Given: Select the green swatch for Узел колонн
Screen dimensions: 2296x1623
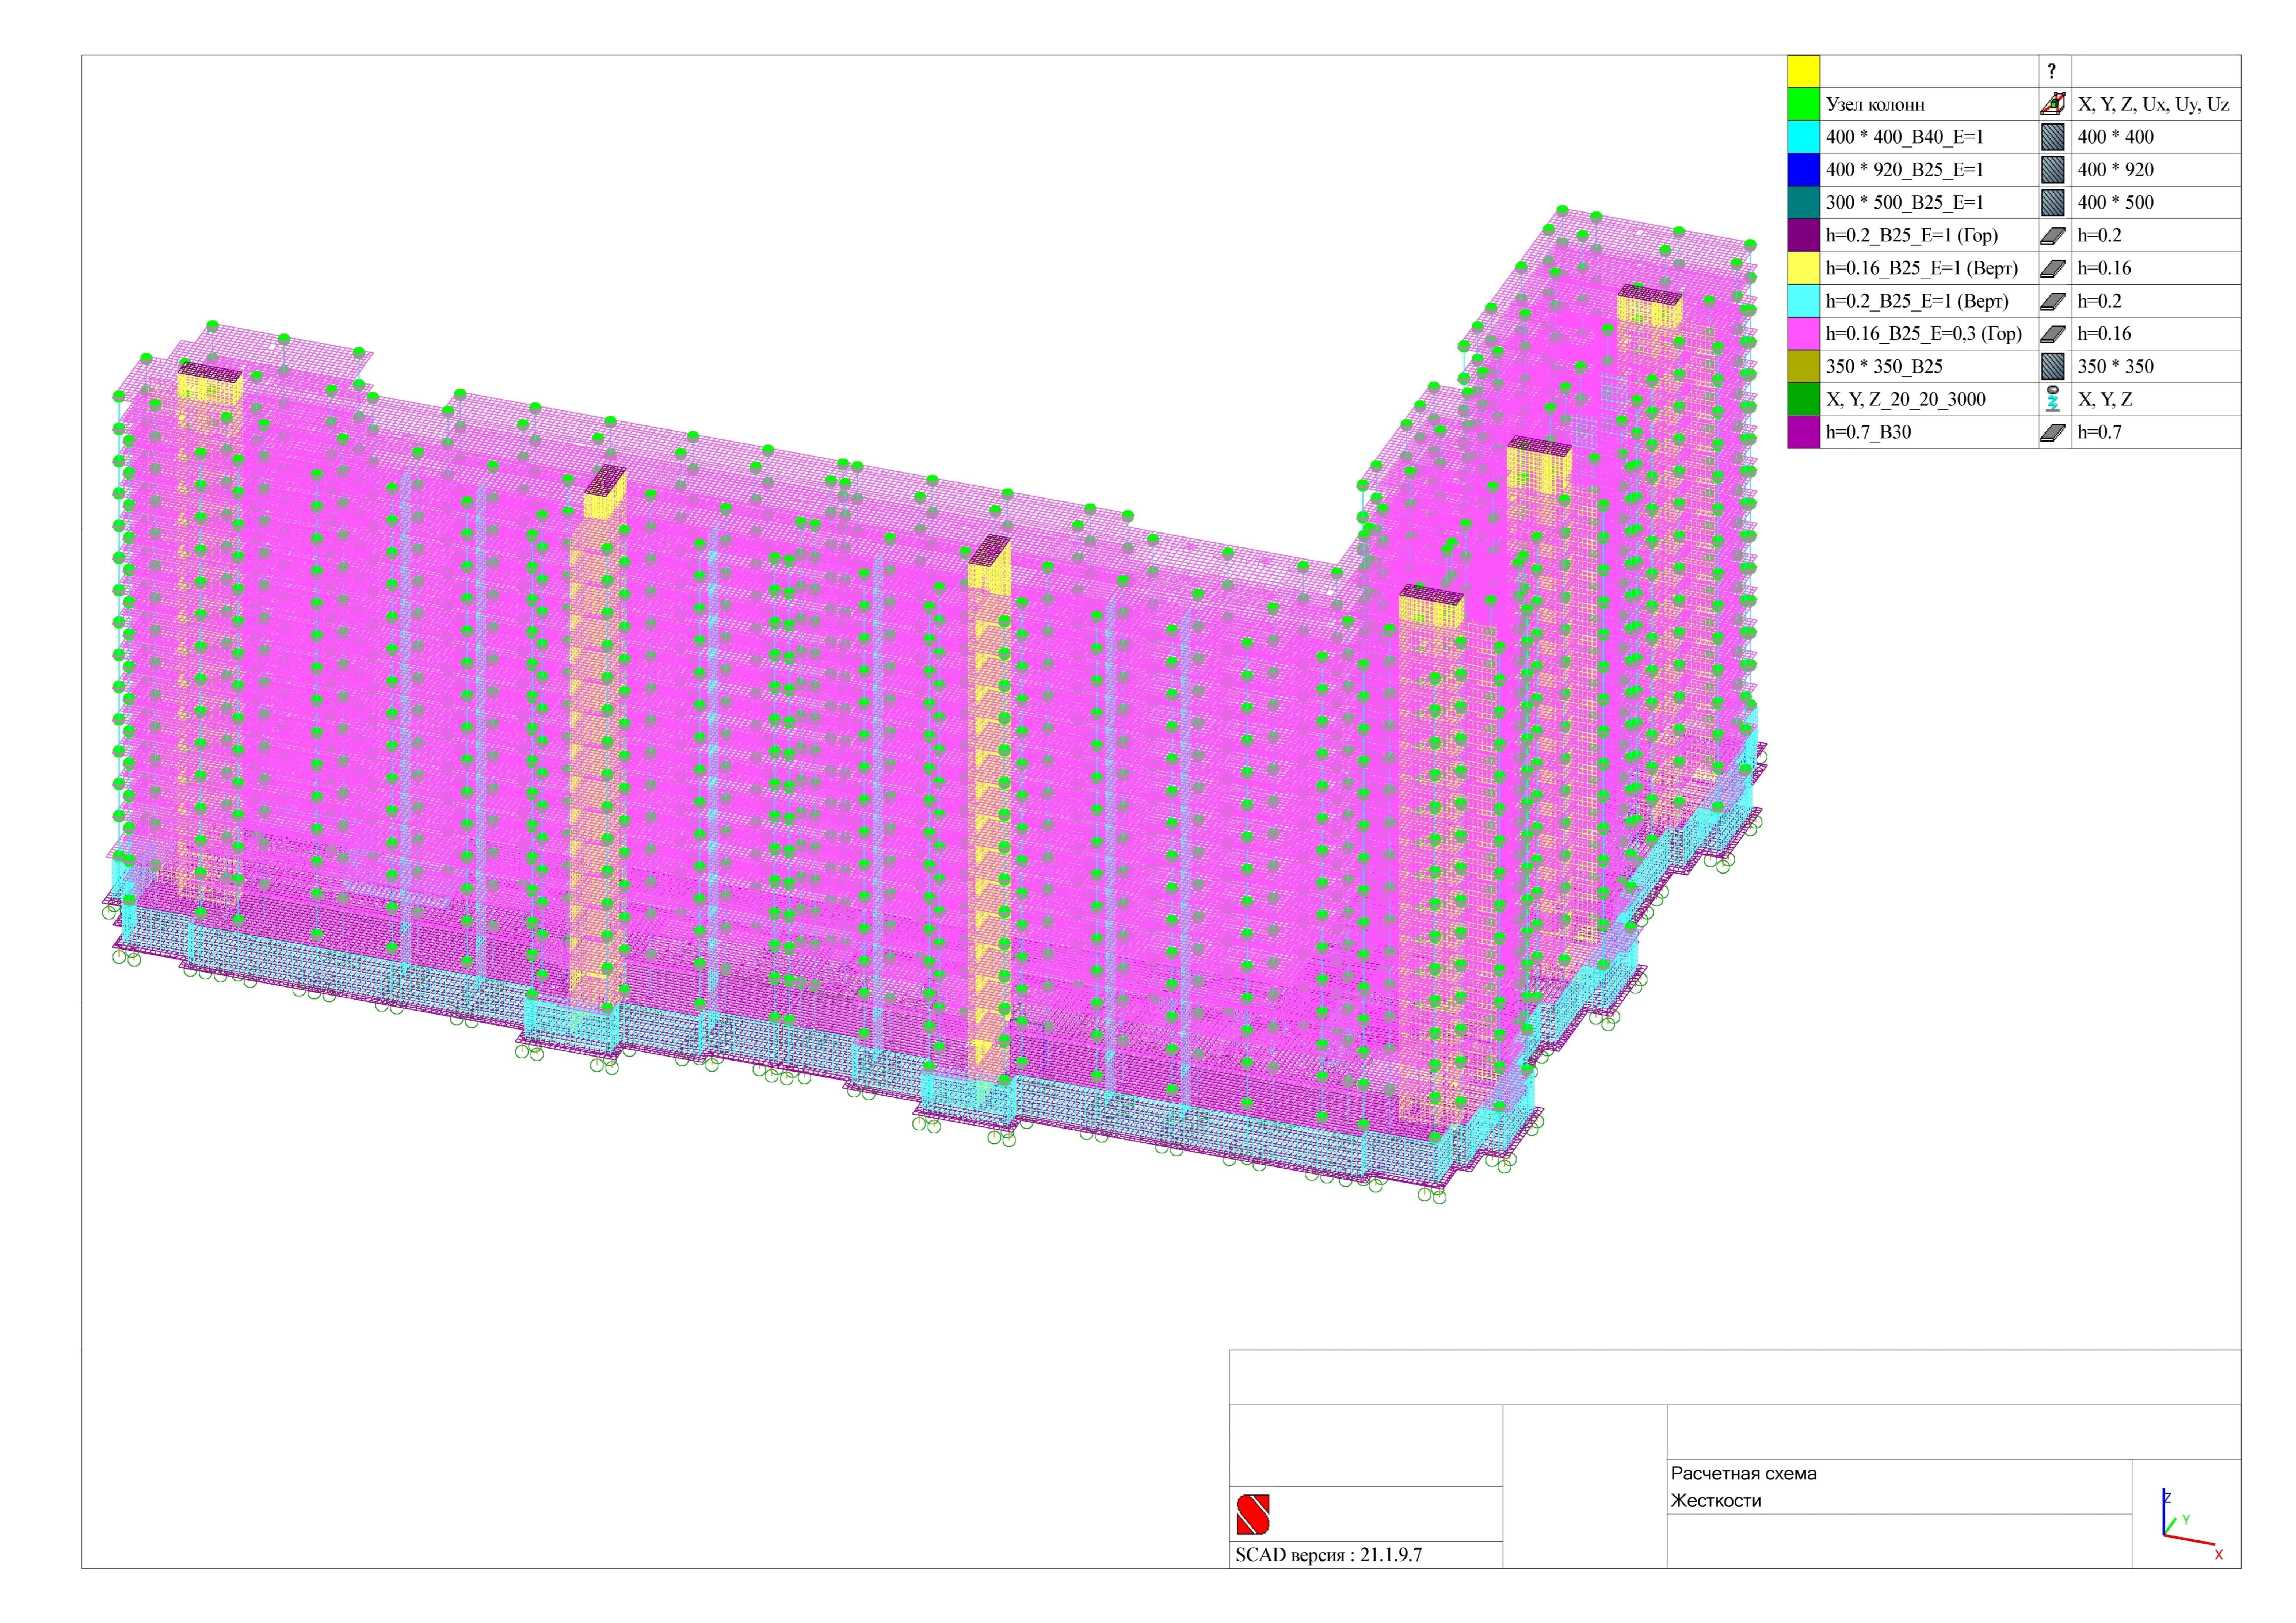Looking at the screenshot, I should pos(1804,104).
